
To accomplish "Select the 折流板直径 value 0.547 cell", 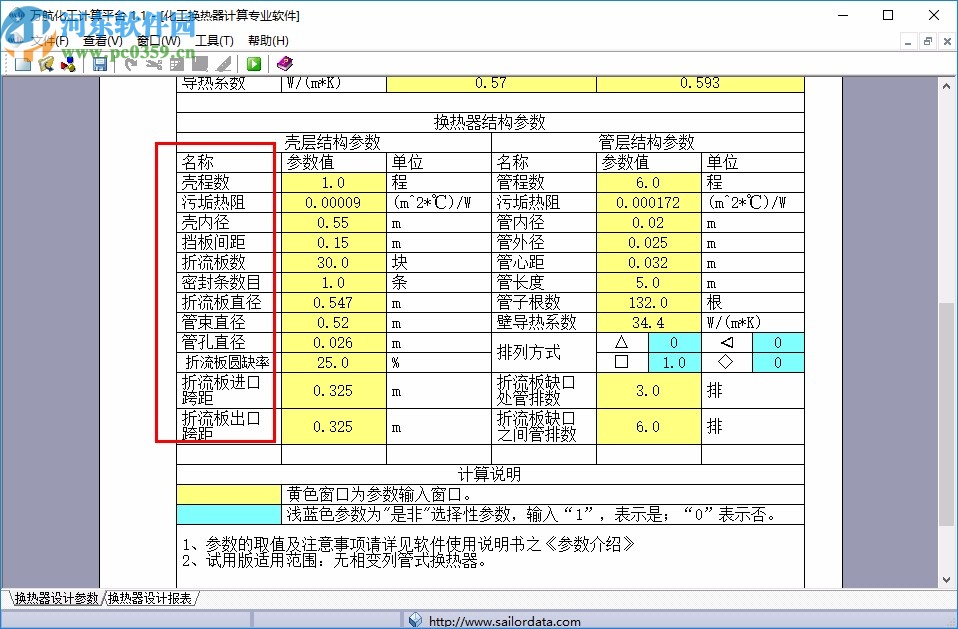I will [334, 303].
